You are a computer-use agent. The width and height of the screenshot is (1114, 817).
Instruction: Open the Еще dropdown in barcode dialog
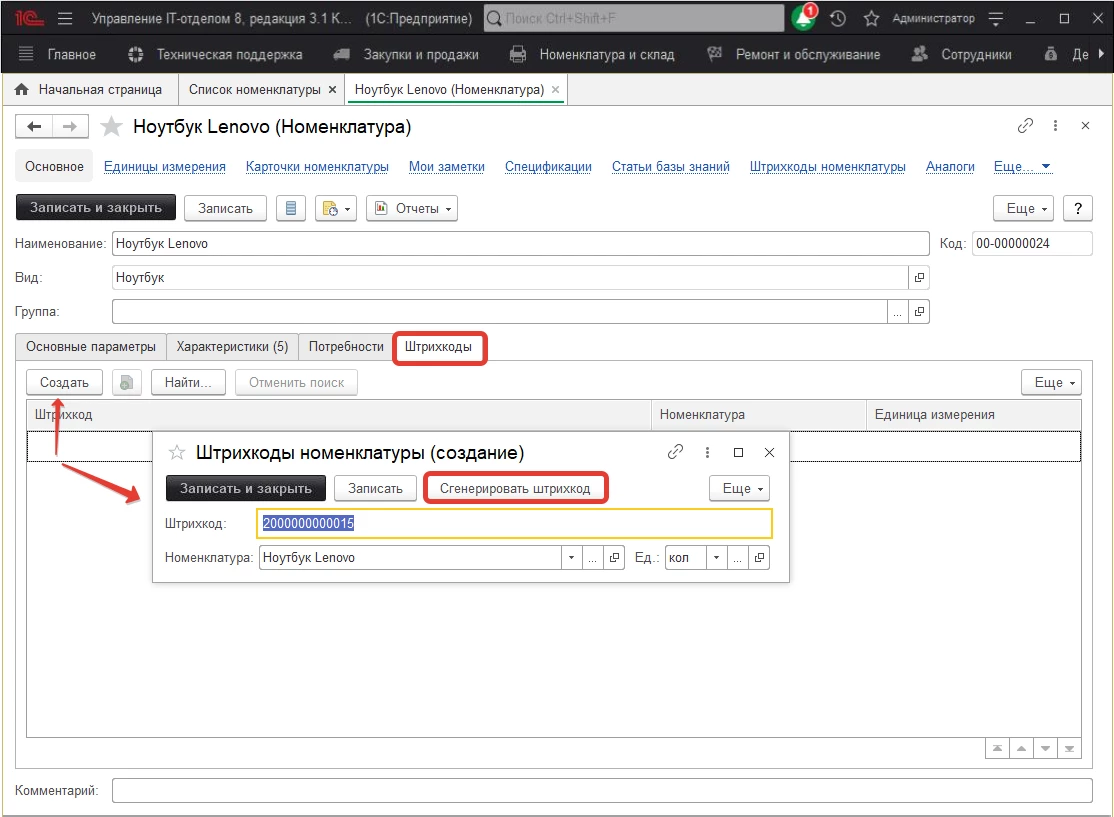739,488
